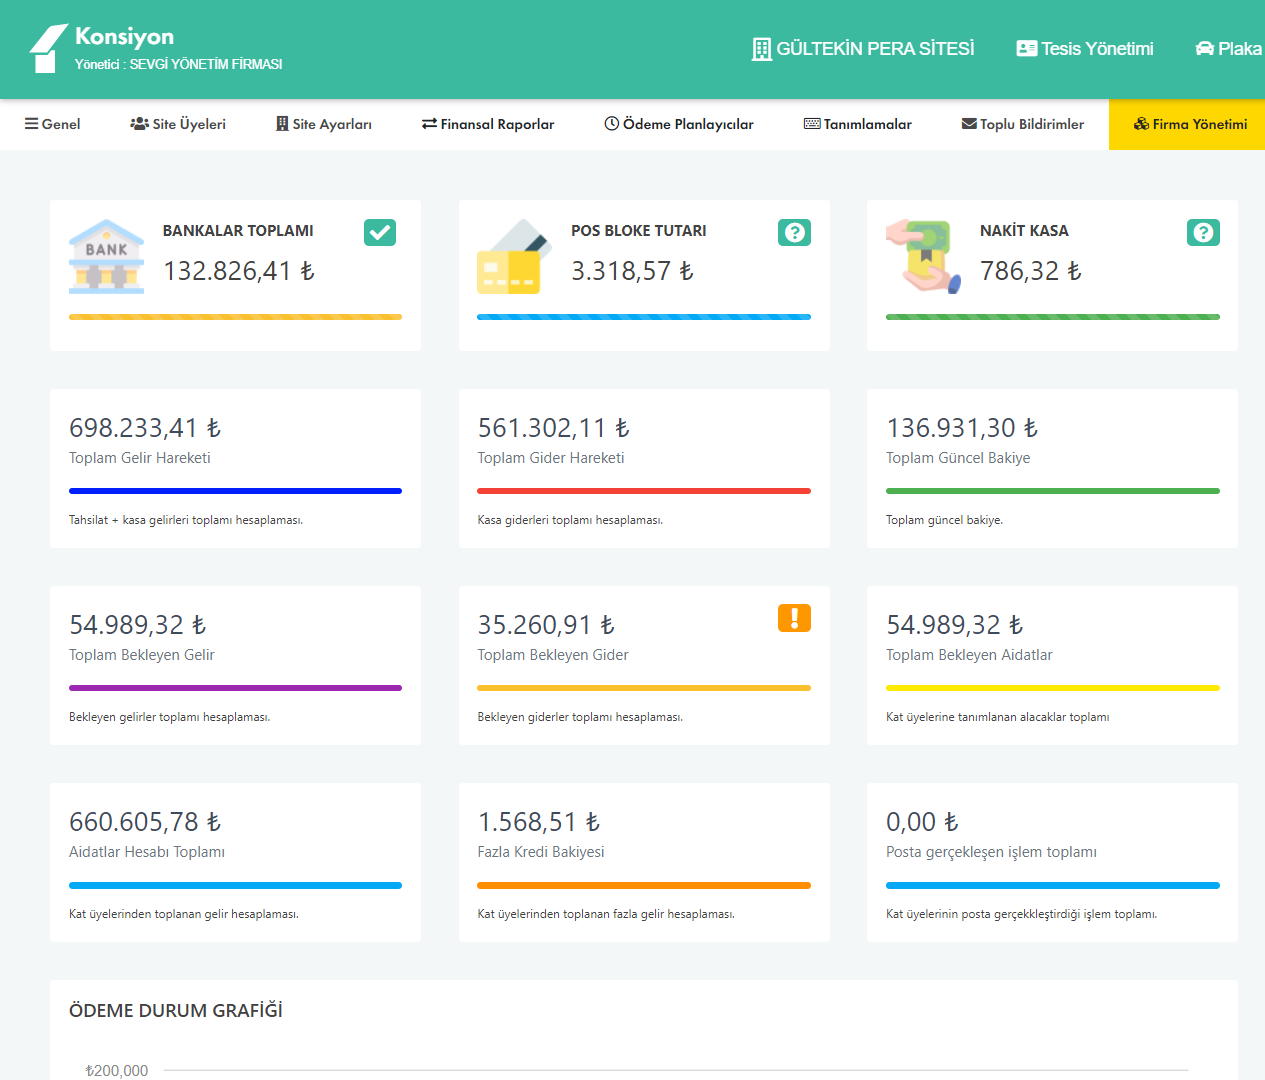
Task: Open the Genel hamburger menu
Action: (x=53, y=124)
